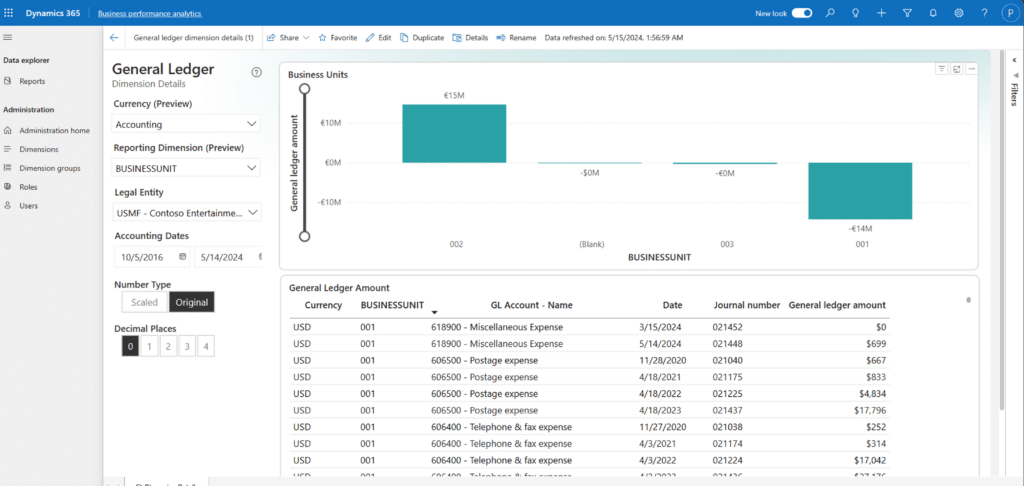Open Legal Entity dropdown USMF
This screenshot has width=1024, height=486.
click(x=187, y=212)
